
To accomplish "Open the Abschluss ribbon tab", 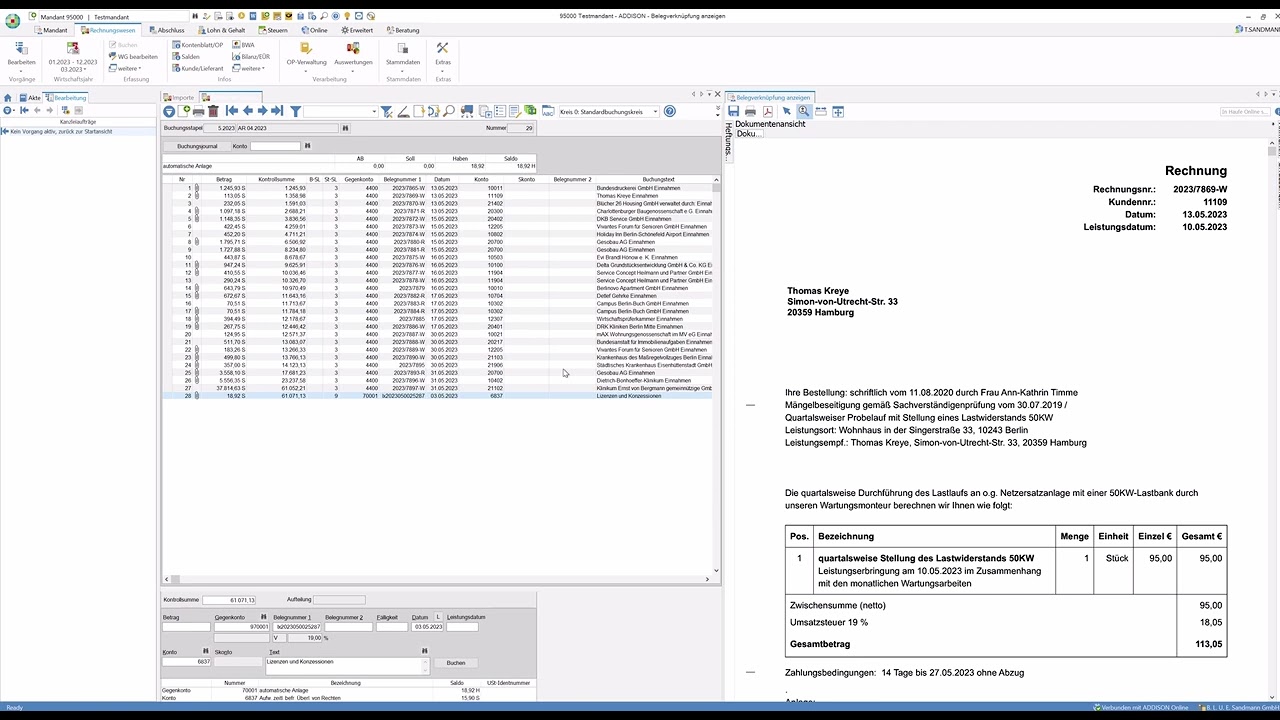I will (166, 30).
